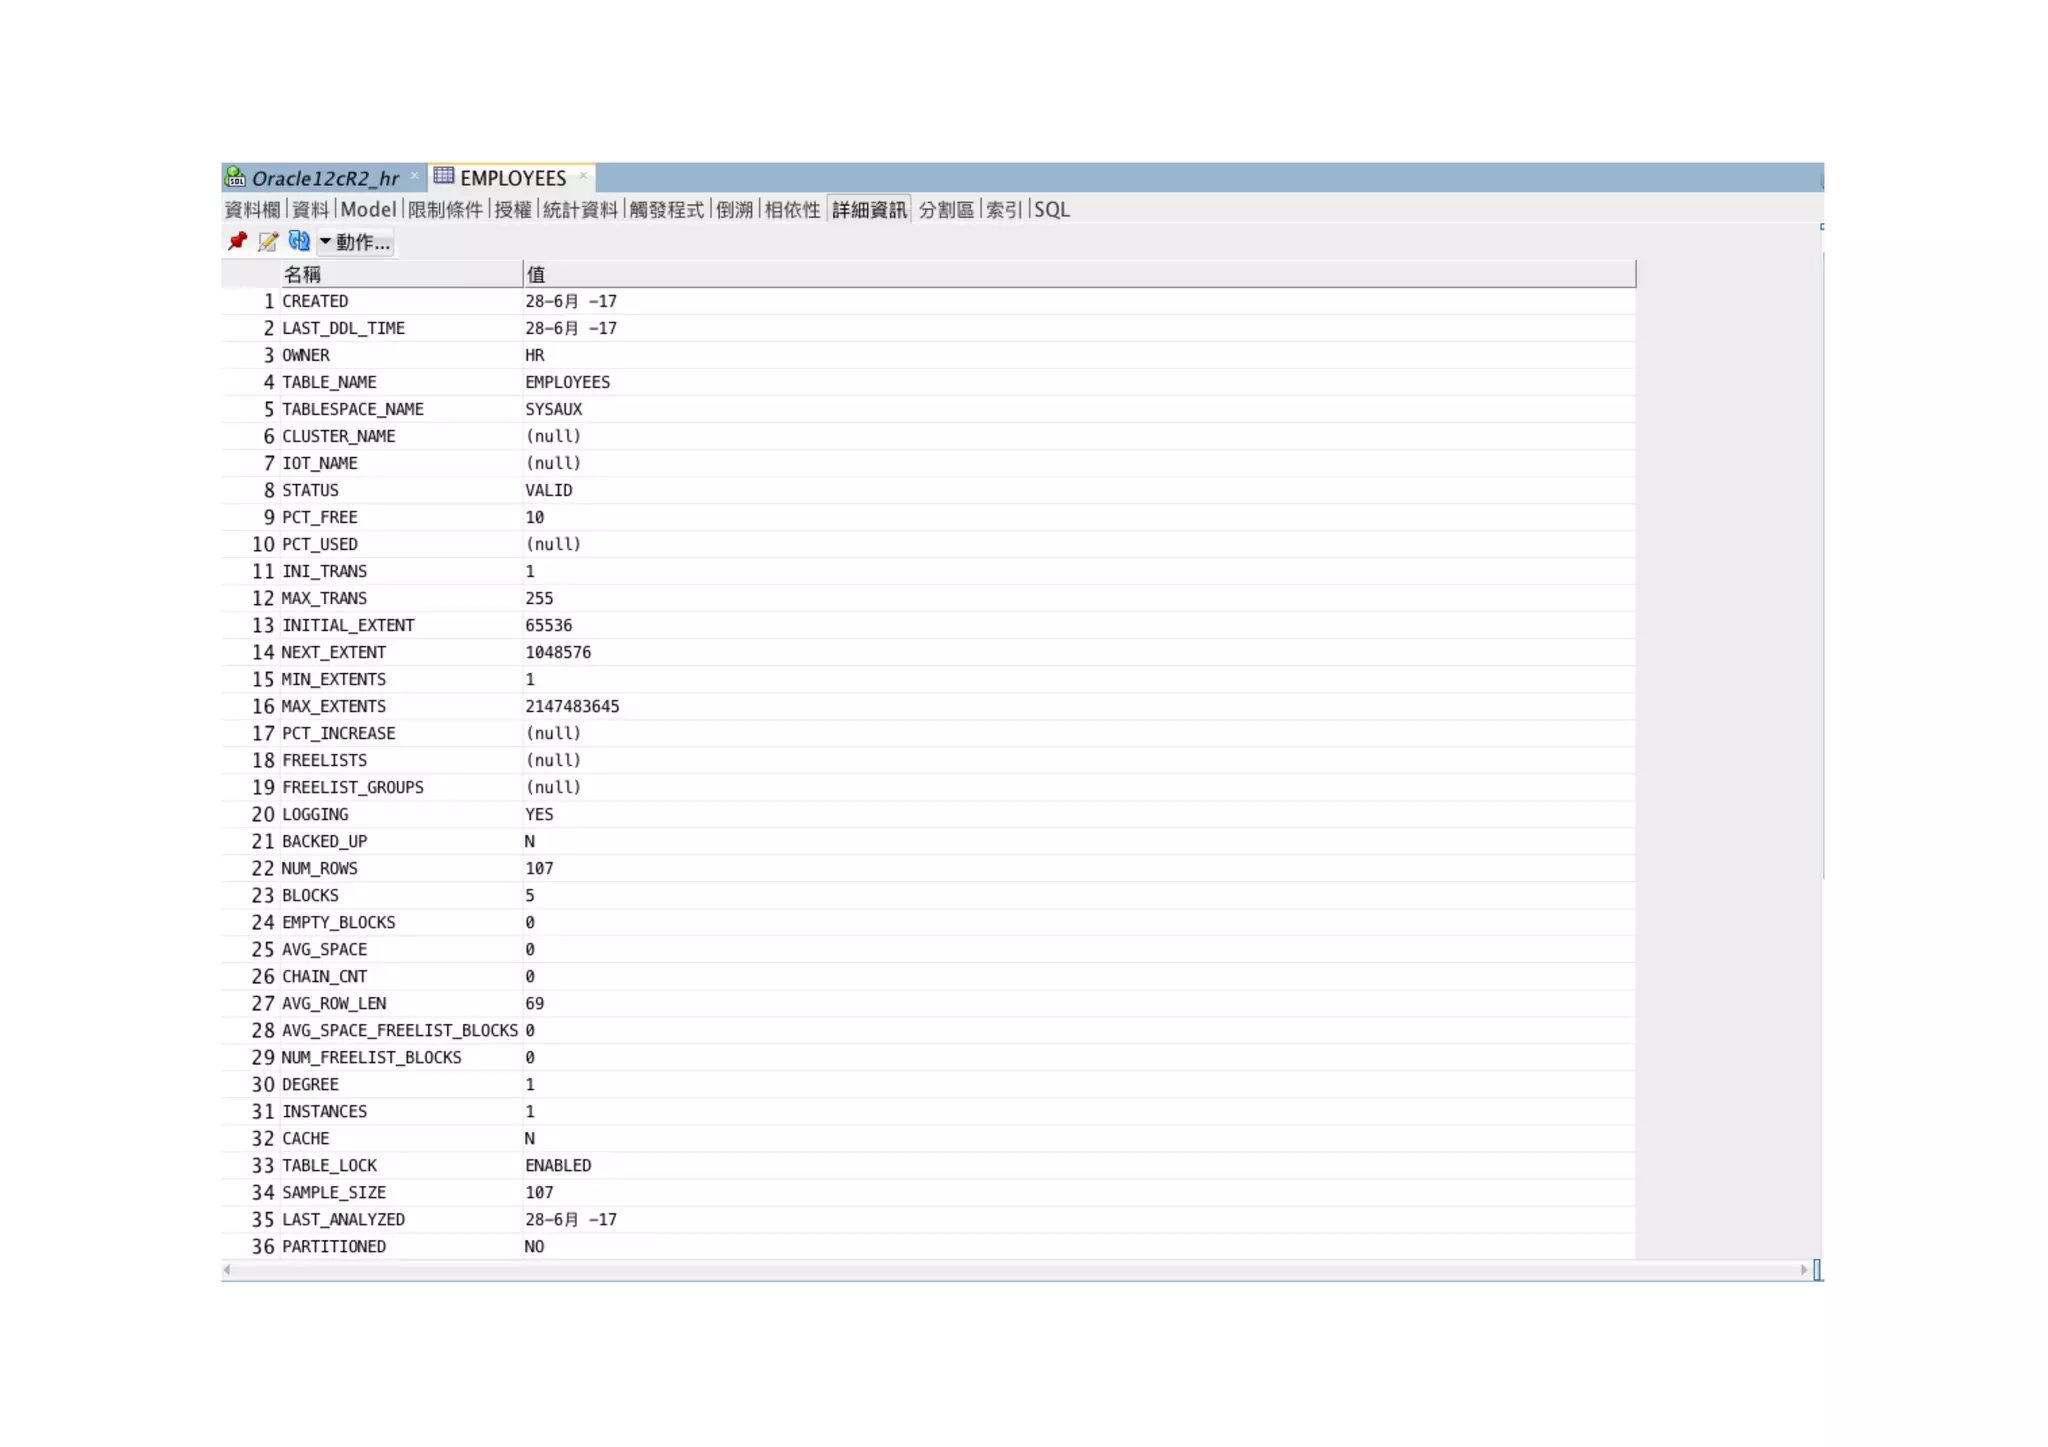Click the PCT_FREE value 10
Screen dimensions: 2048x1447
click(535, 517)
